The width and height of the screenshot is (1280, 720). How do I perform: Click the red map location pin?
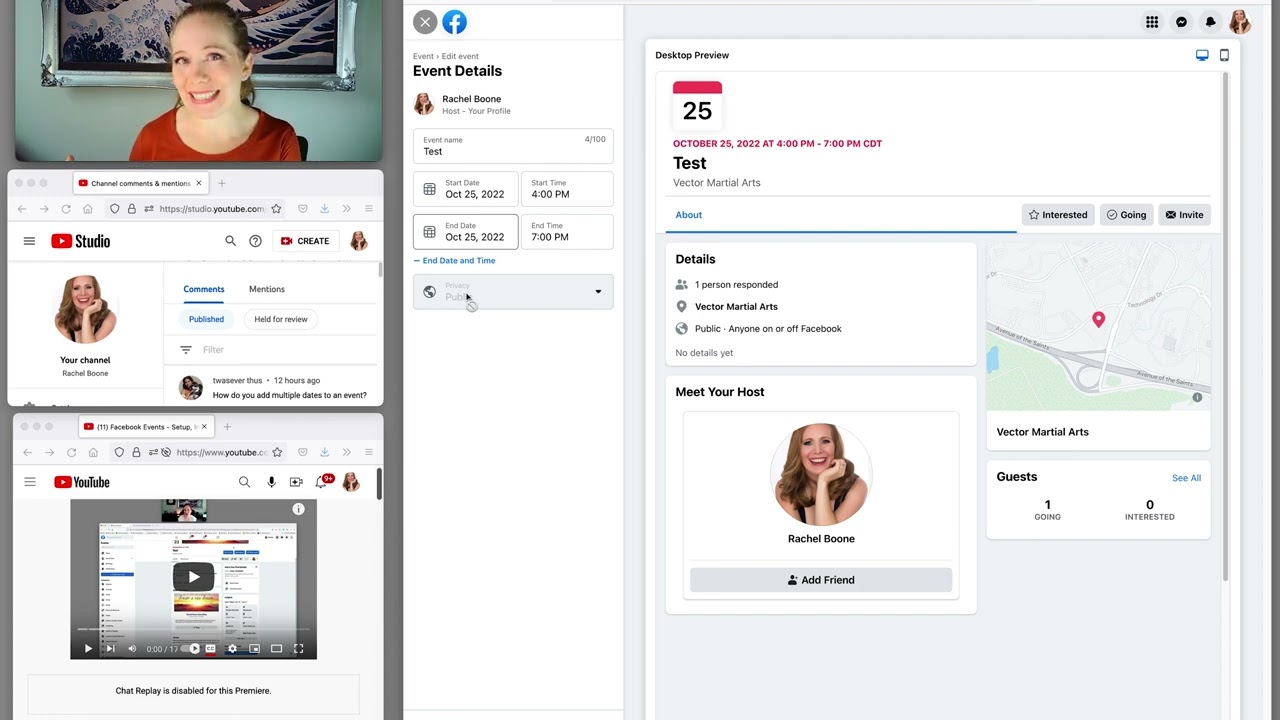1098,319
